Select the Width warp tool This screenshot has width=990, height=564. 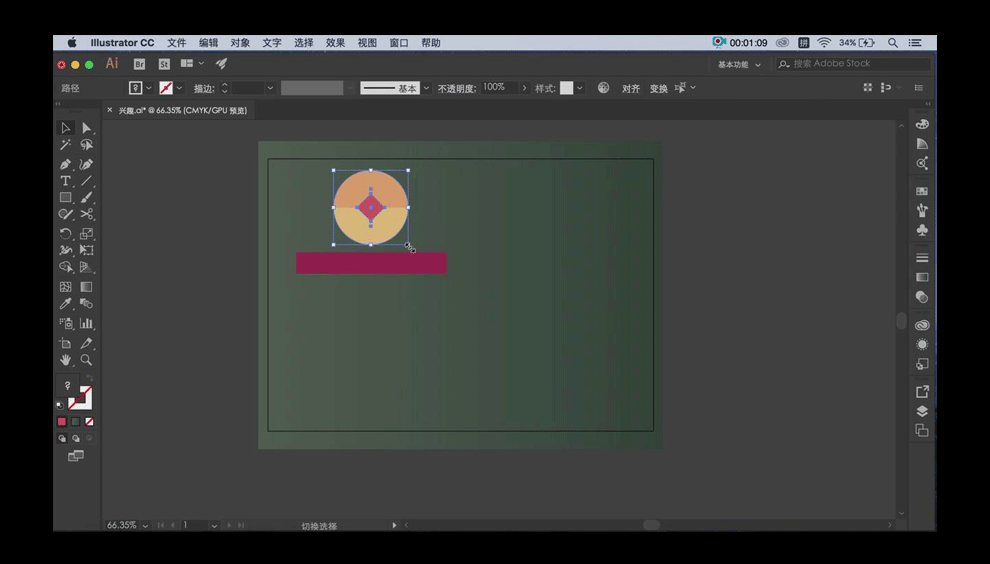65,250
